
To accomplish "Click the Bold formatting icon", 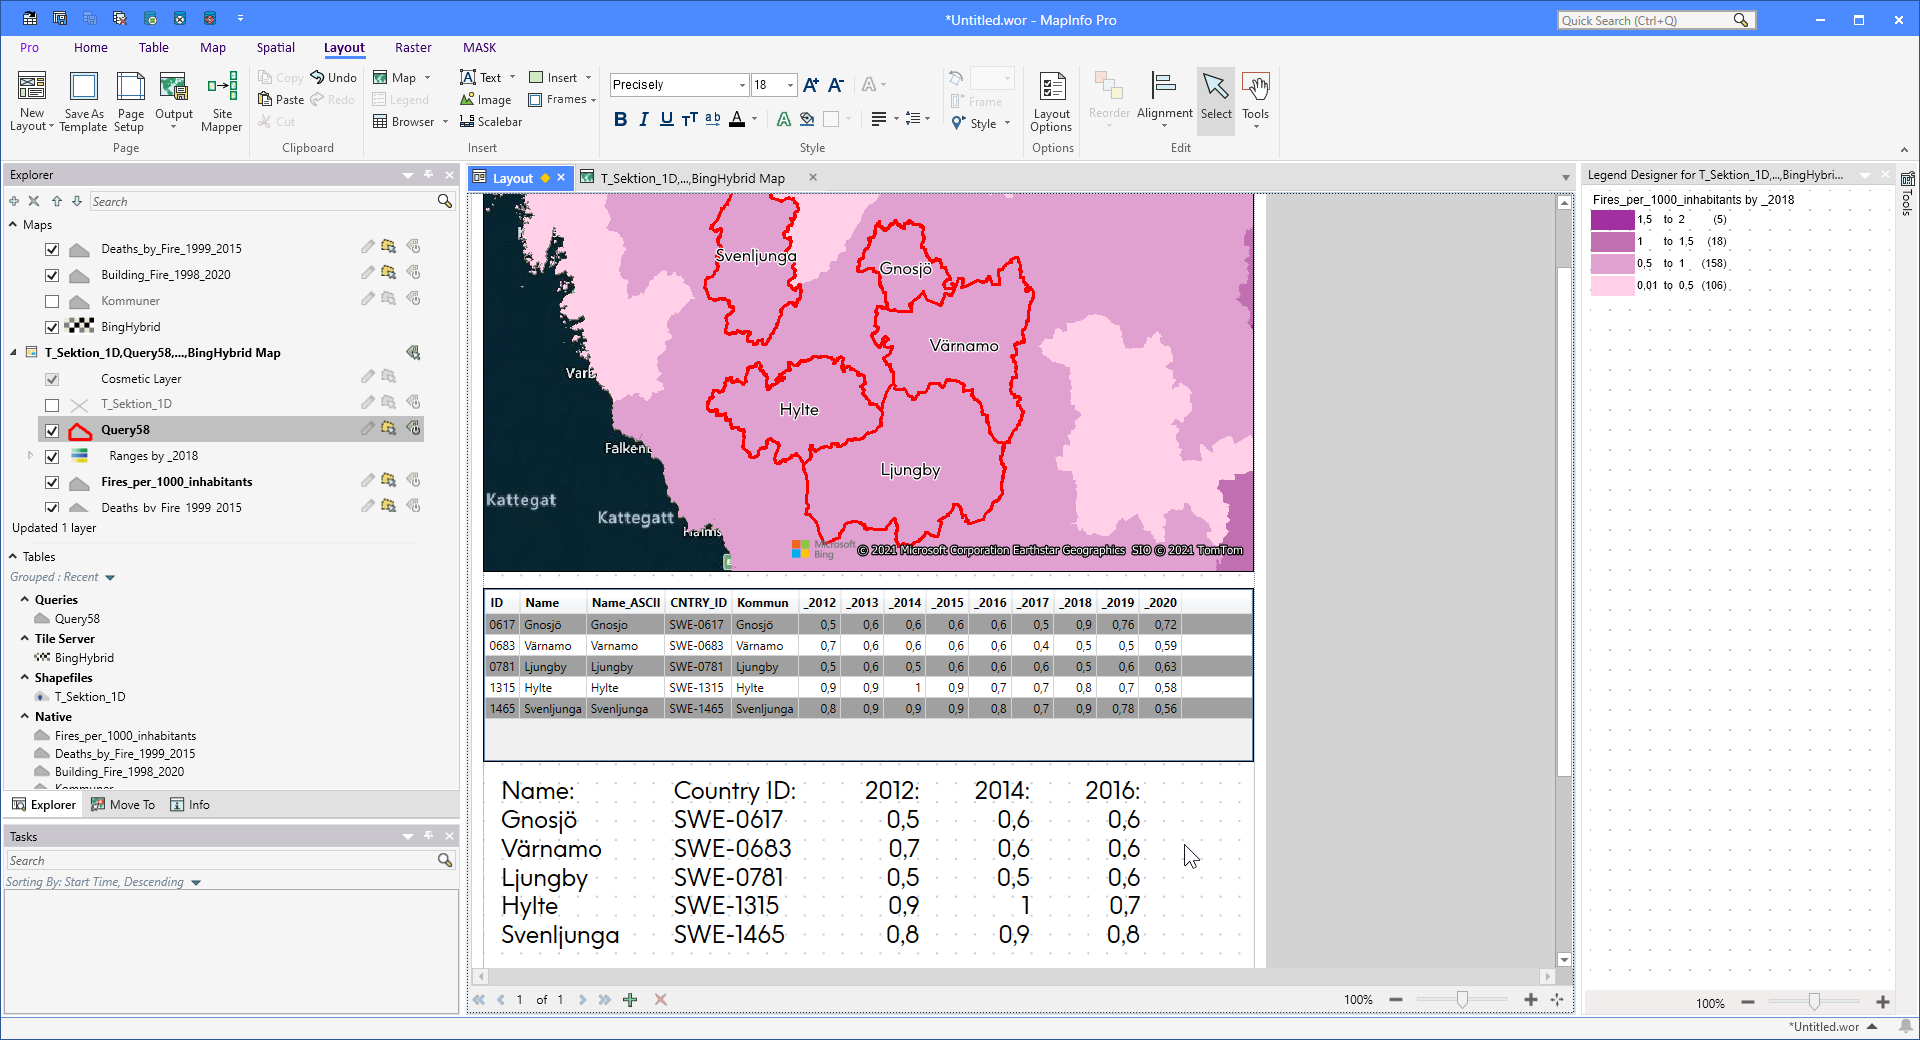I will 620,119.
